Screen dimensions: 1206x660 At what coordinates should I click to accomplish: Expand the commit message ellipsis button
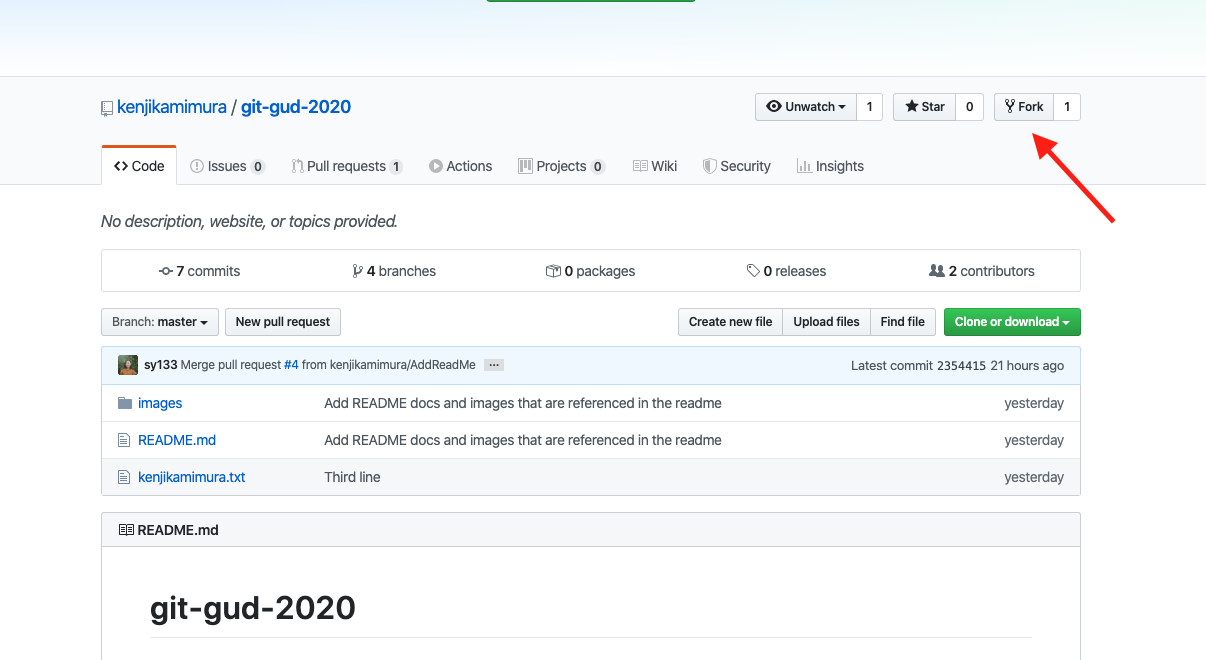493,365
